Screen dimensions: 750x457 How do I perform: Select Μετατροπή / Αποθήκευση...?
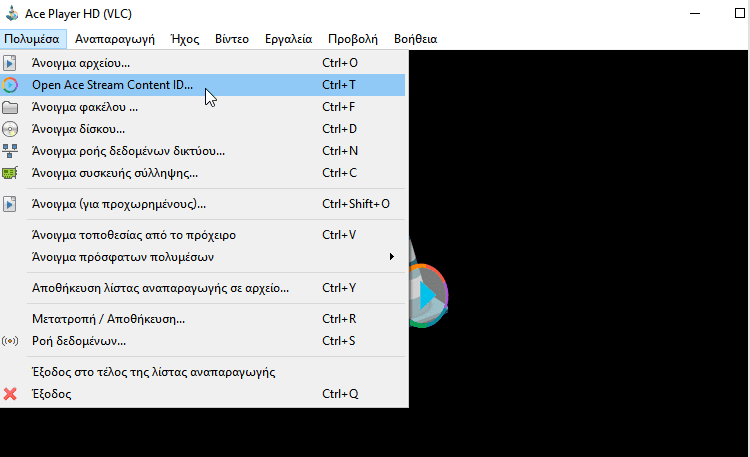coord(203,319)
